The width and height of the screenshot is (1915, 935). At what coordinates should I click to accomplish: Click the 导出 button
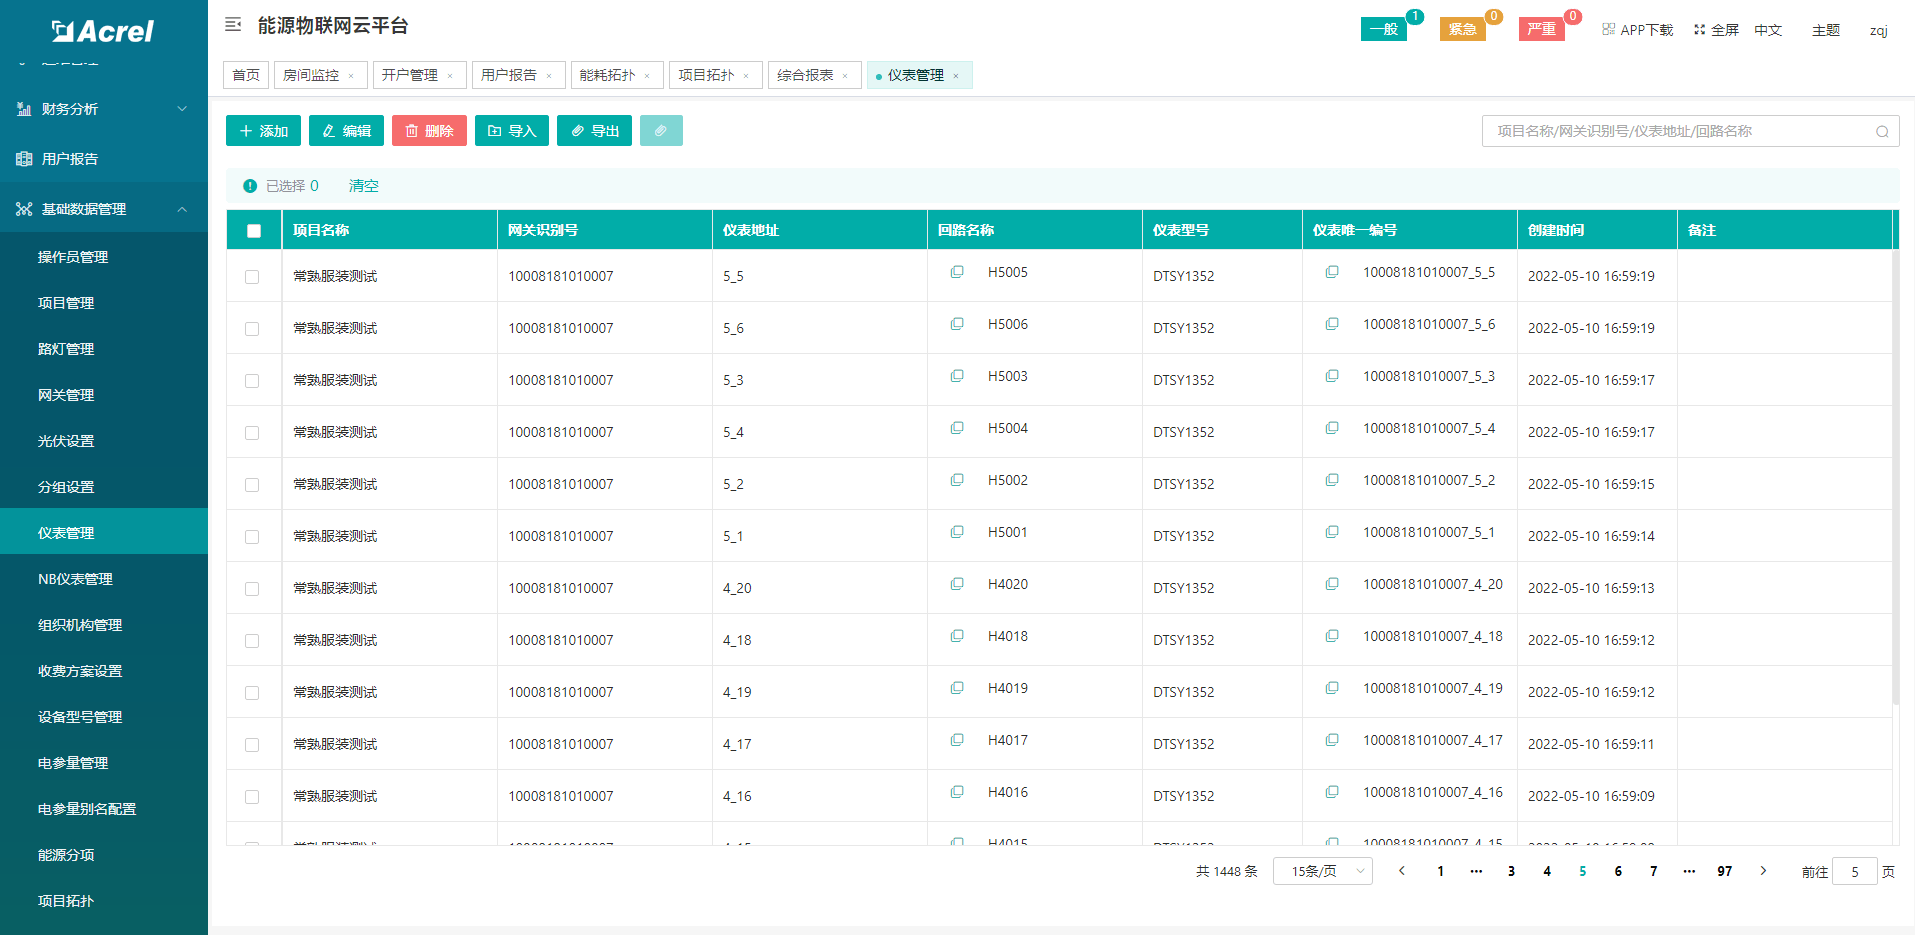pos(594,131)
